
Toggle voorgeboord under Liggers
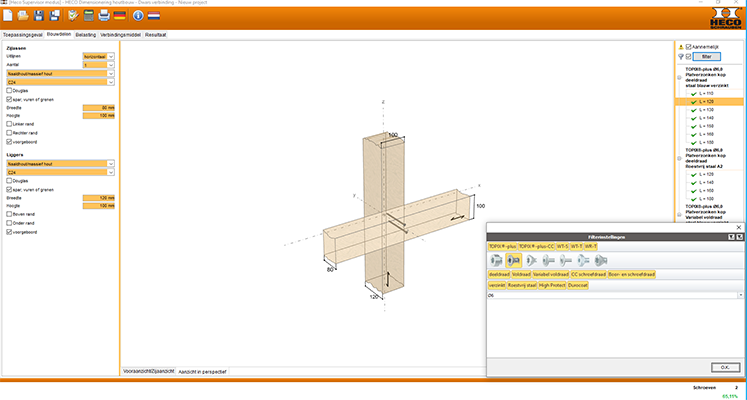coord(9,232)
